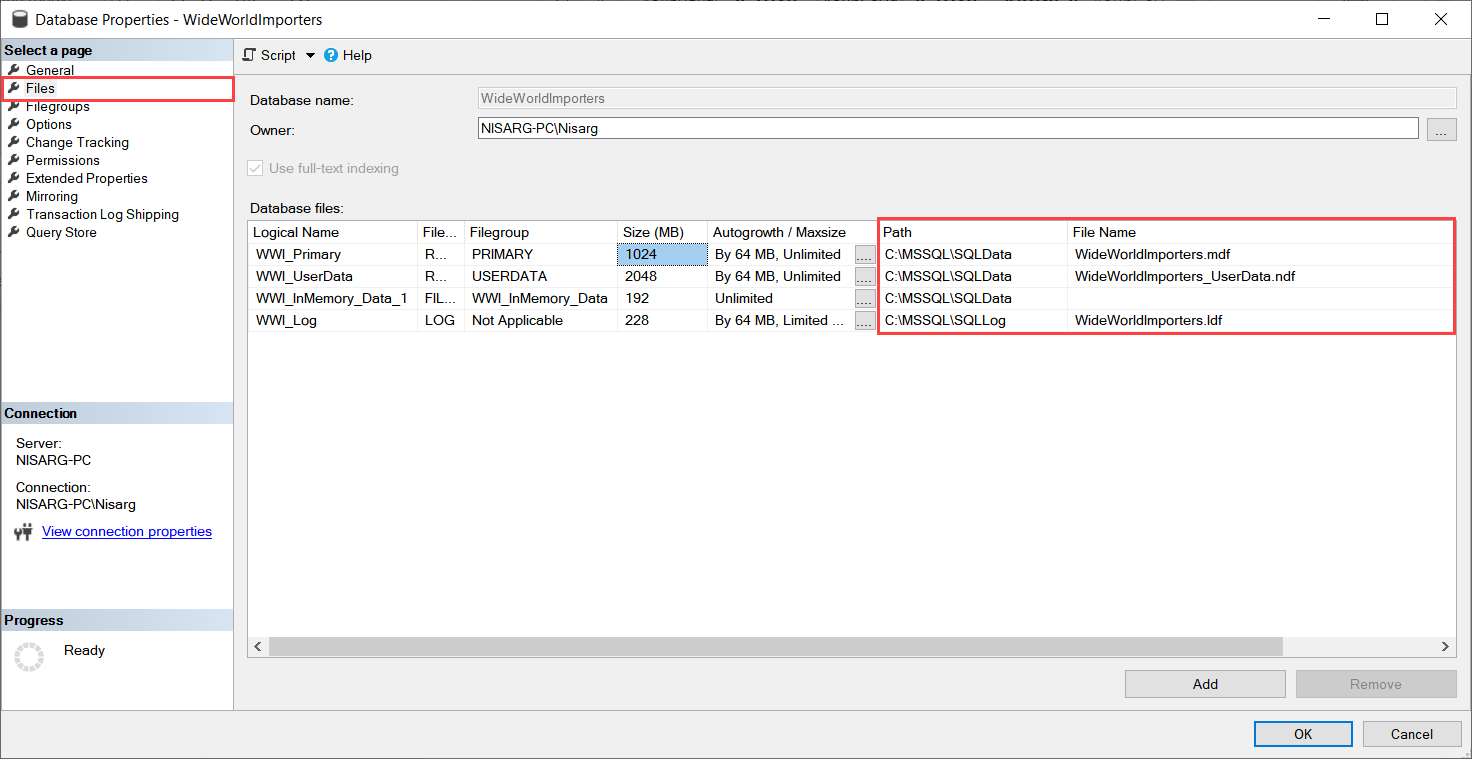Click the size cell showing 228
Screen dimensions: 1472x759
tap(663, 320)
